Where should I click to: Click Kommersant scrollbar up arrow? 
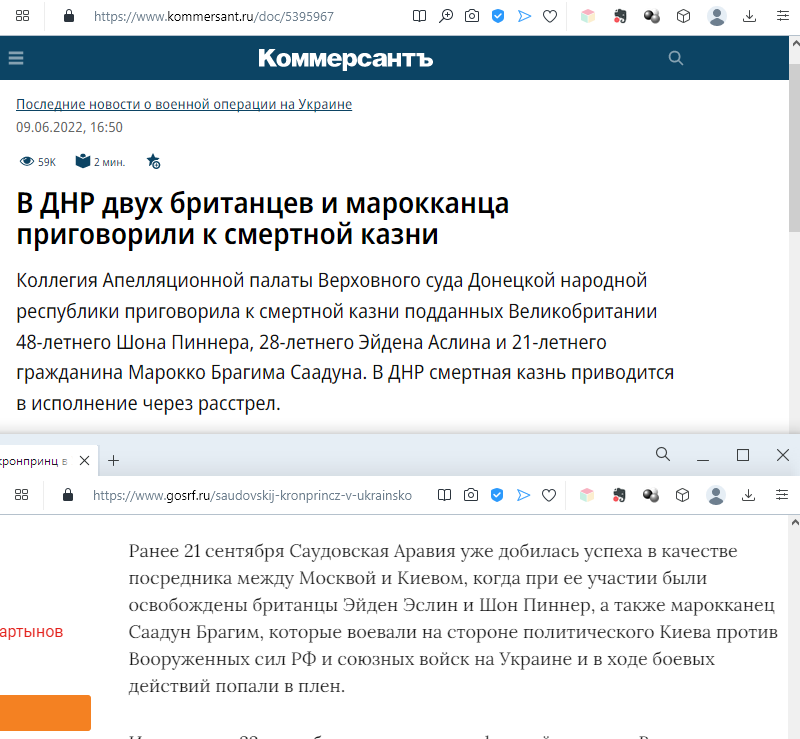coord(795,43)
